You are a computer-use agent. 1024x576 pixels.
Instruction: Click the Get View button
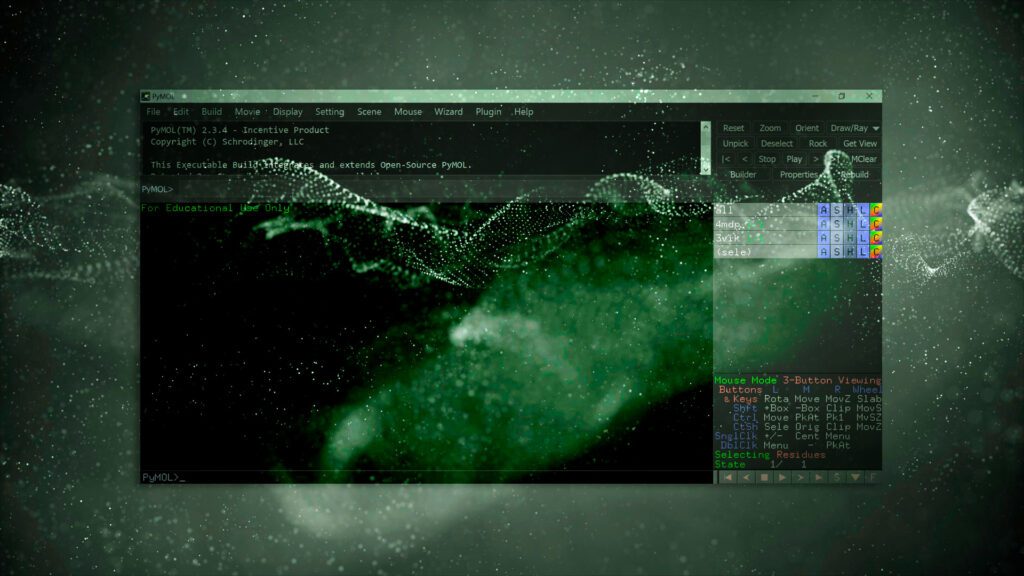click(x=859, y=144)
